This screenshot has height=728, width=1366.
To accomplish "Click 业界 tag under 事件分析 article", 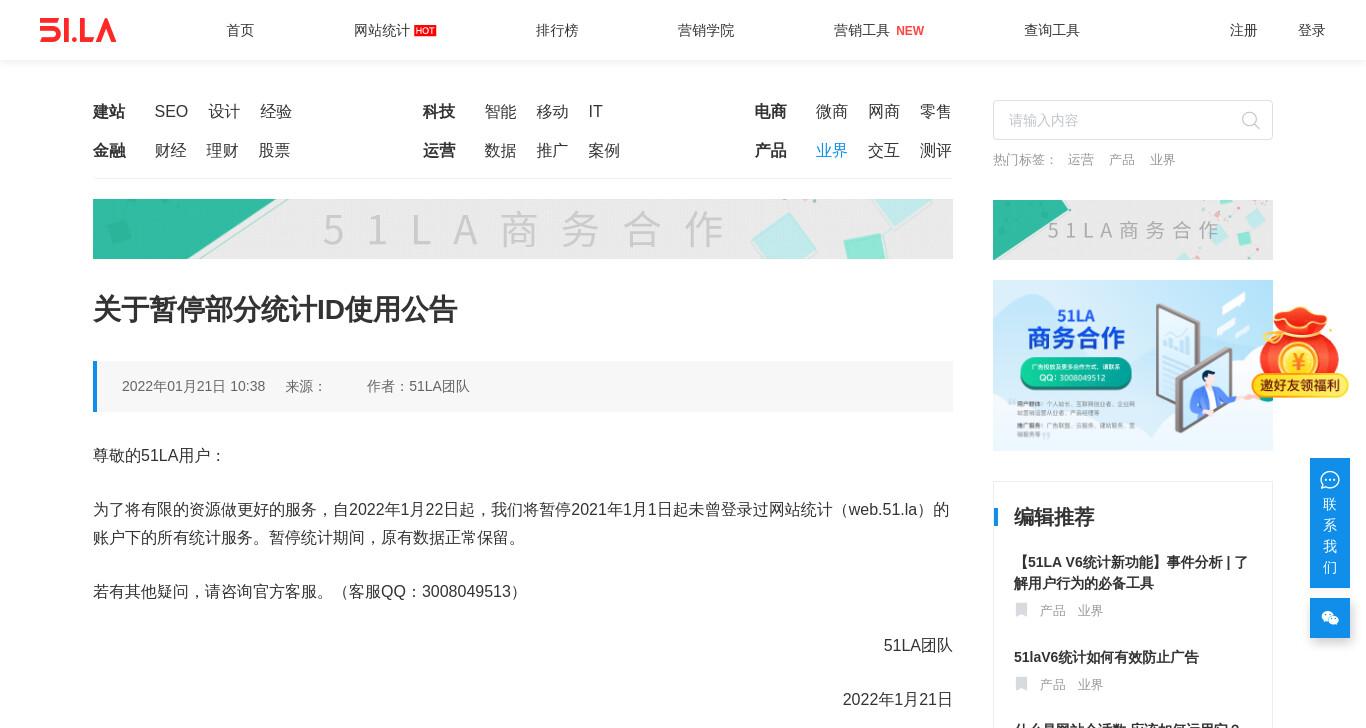I will point(1090,611).
